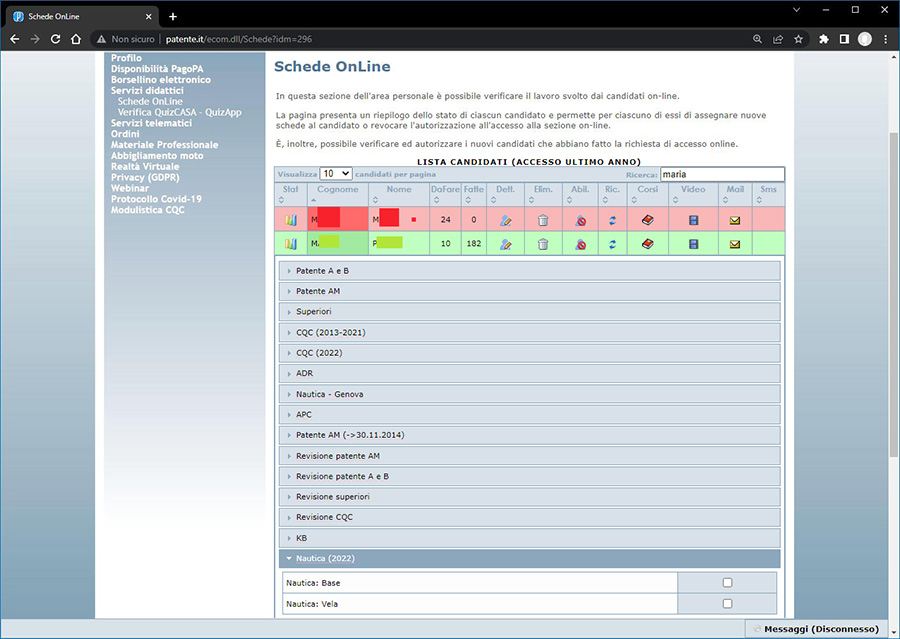
Task: Click the Ricerca search field
Action: point(722,174)
